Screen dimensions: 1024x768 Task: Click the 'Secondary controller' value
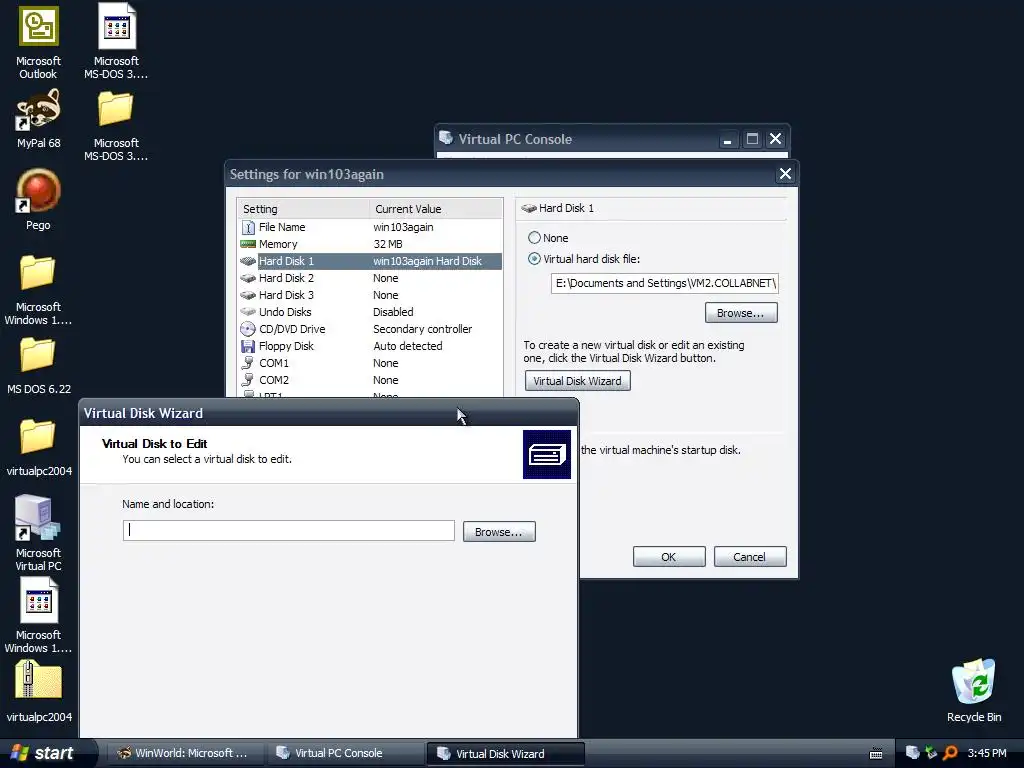(423, 329)
